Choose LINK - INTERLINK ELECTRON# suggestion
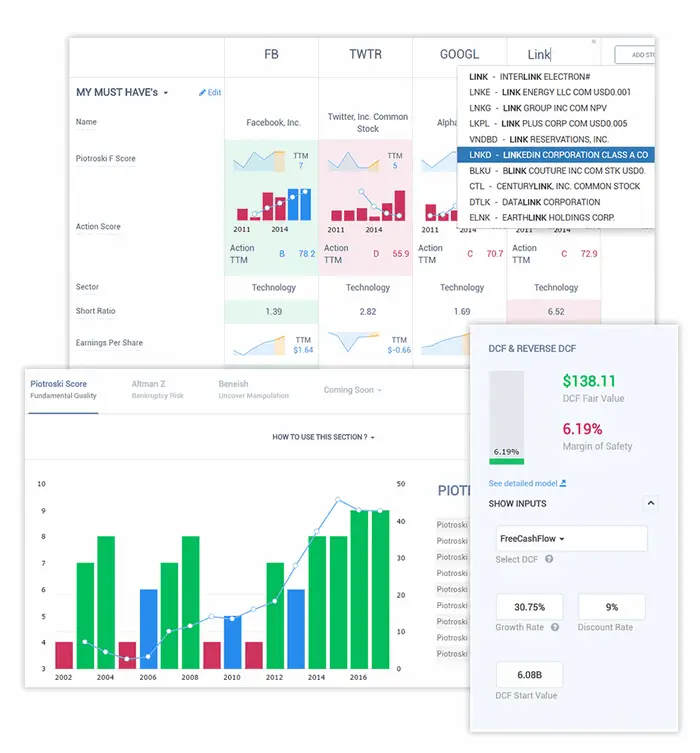Image resolution: width=700 pixels, height=753 pixels. tap(555, 77)
